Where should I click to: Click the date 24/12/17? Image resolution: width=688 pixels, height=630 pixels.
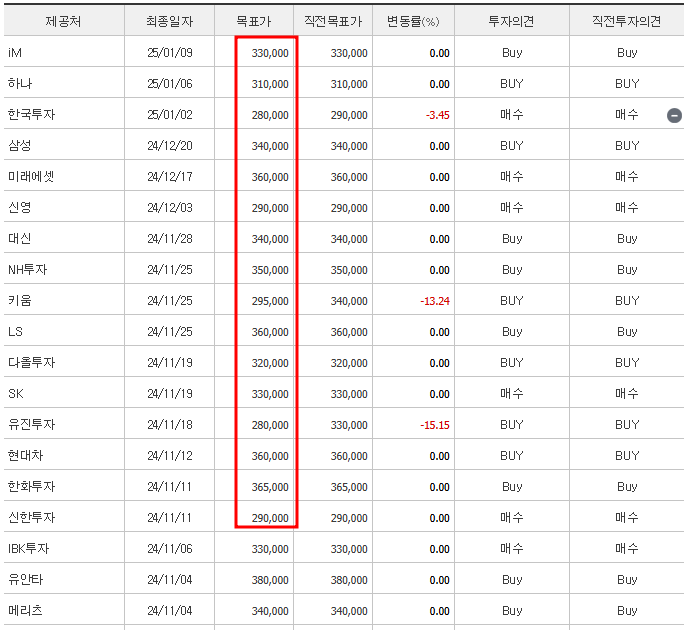170,176
